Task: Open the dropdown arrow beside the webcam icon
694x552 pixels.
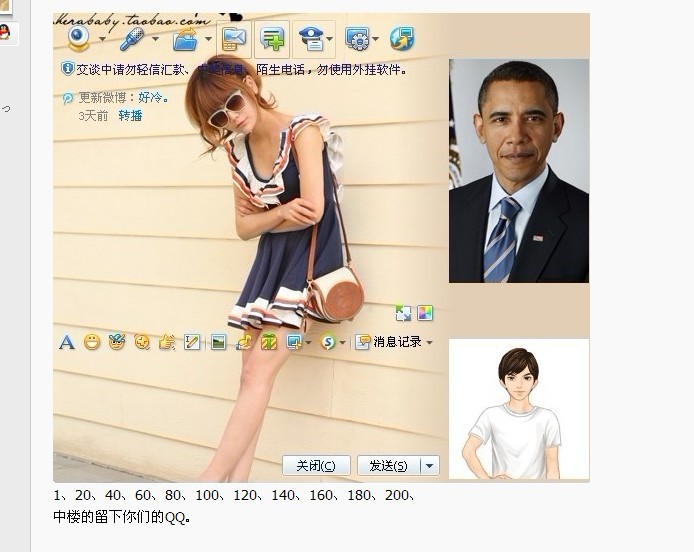Action: point(102,39)
